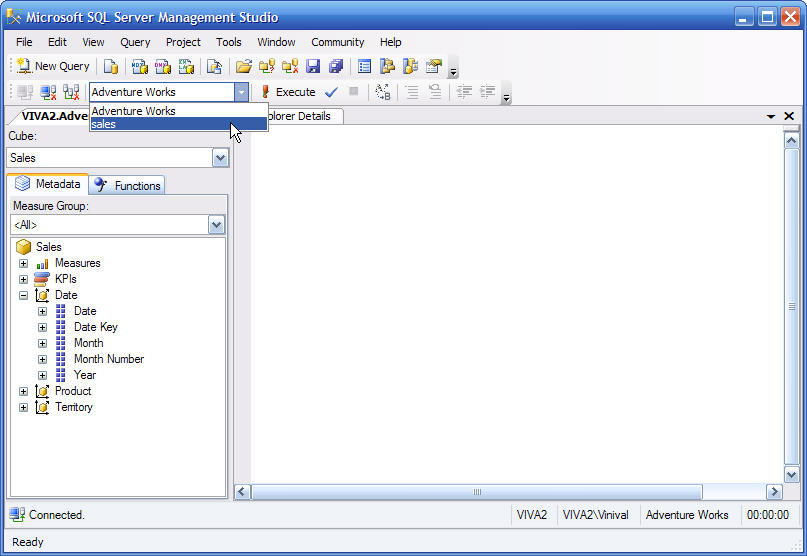Screen dimensions: 807x556
Task: Click the Uncomment selected lines icon
Action: coord(435,92)
